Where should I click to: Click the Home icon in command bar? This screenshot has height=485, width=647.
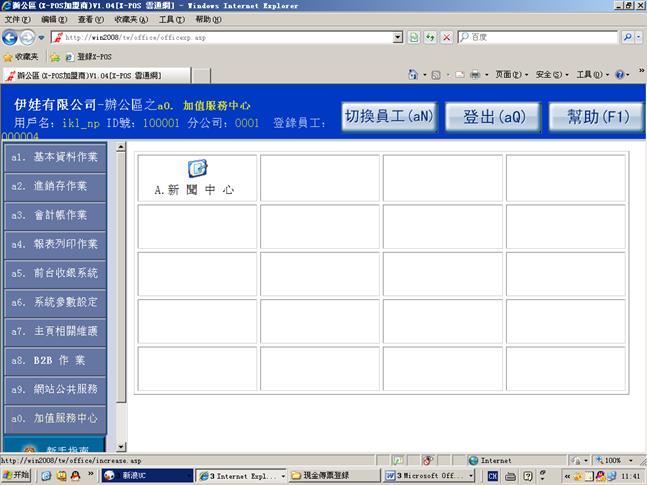[x=414, y=75]
